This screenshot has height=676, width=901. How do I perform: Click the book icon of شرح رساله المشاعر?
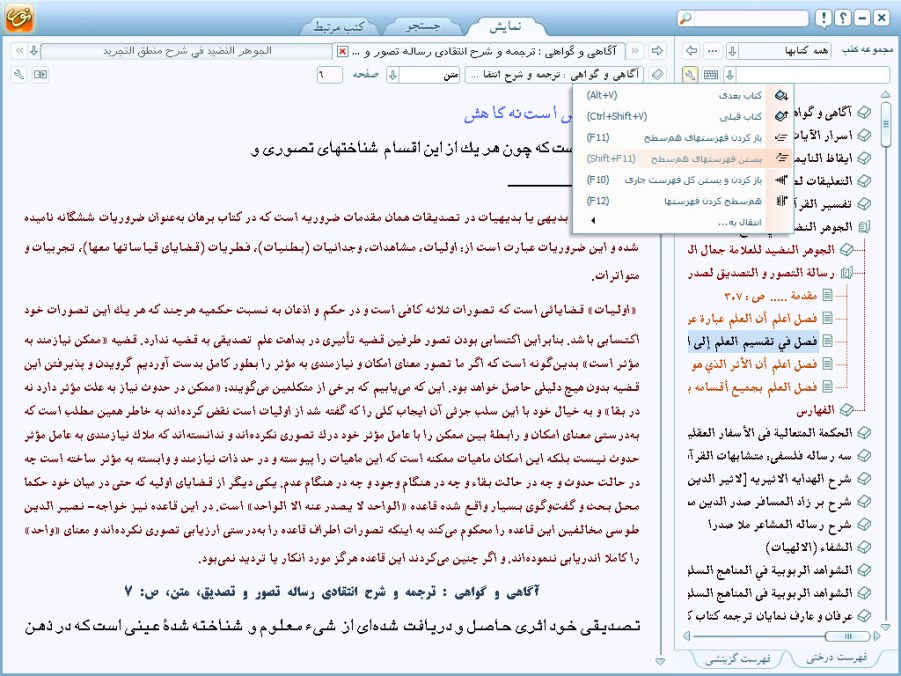coord(864,524)
